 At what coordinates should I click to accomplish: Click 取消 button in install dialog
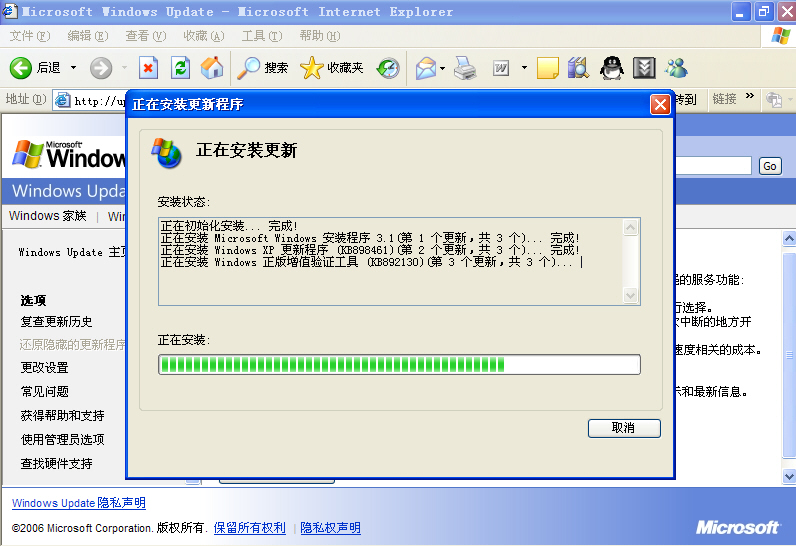pyautogui.click(x=624, y=428)
